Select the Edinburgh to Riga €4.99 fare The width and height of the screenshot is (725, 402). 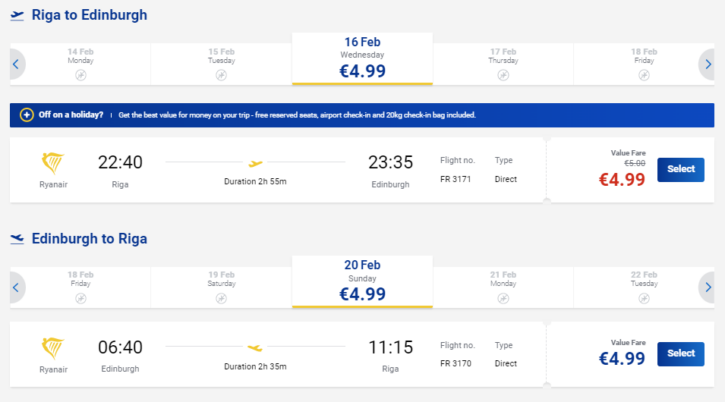[681, 354]
